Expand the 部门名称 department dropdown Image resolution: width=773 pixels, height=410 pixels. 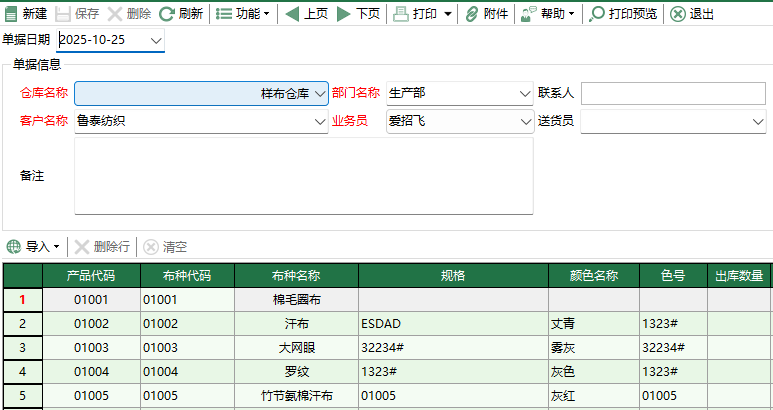(x=525, y=93)
